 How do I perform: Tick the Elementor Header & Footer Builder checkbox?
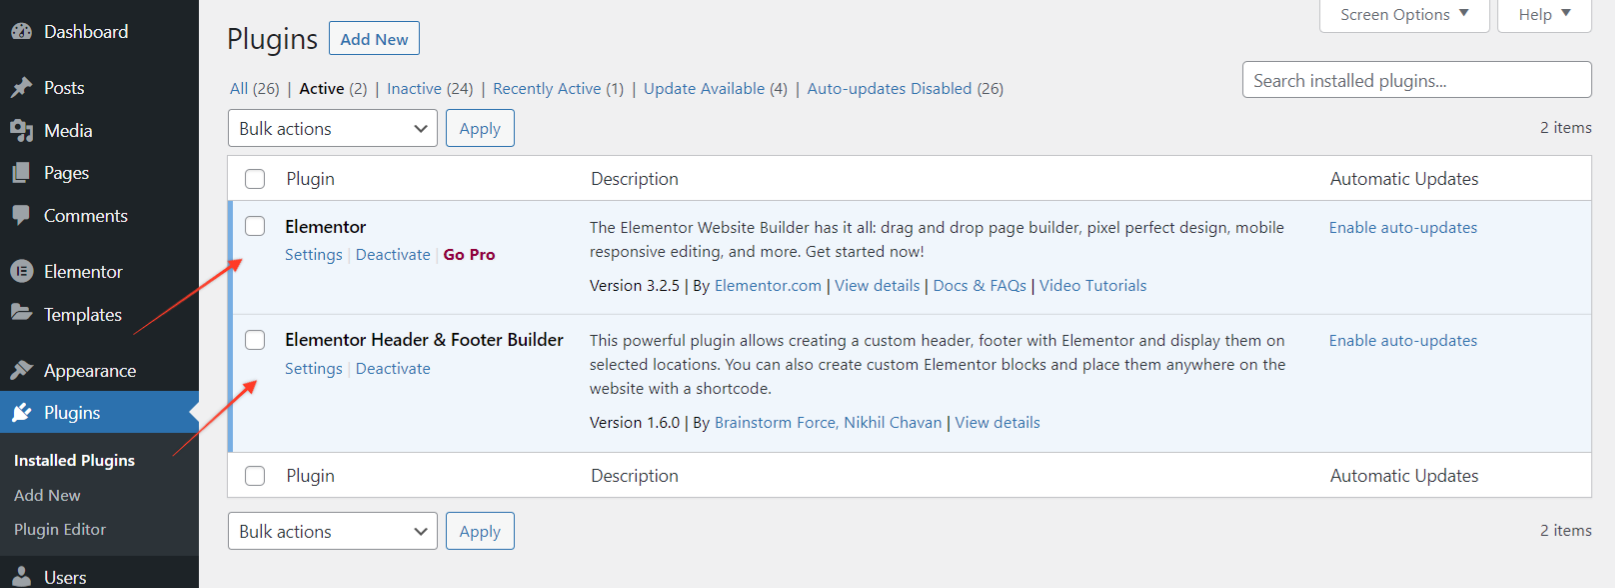(x=255, y=340)
